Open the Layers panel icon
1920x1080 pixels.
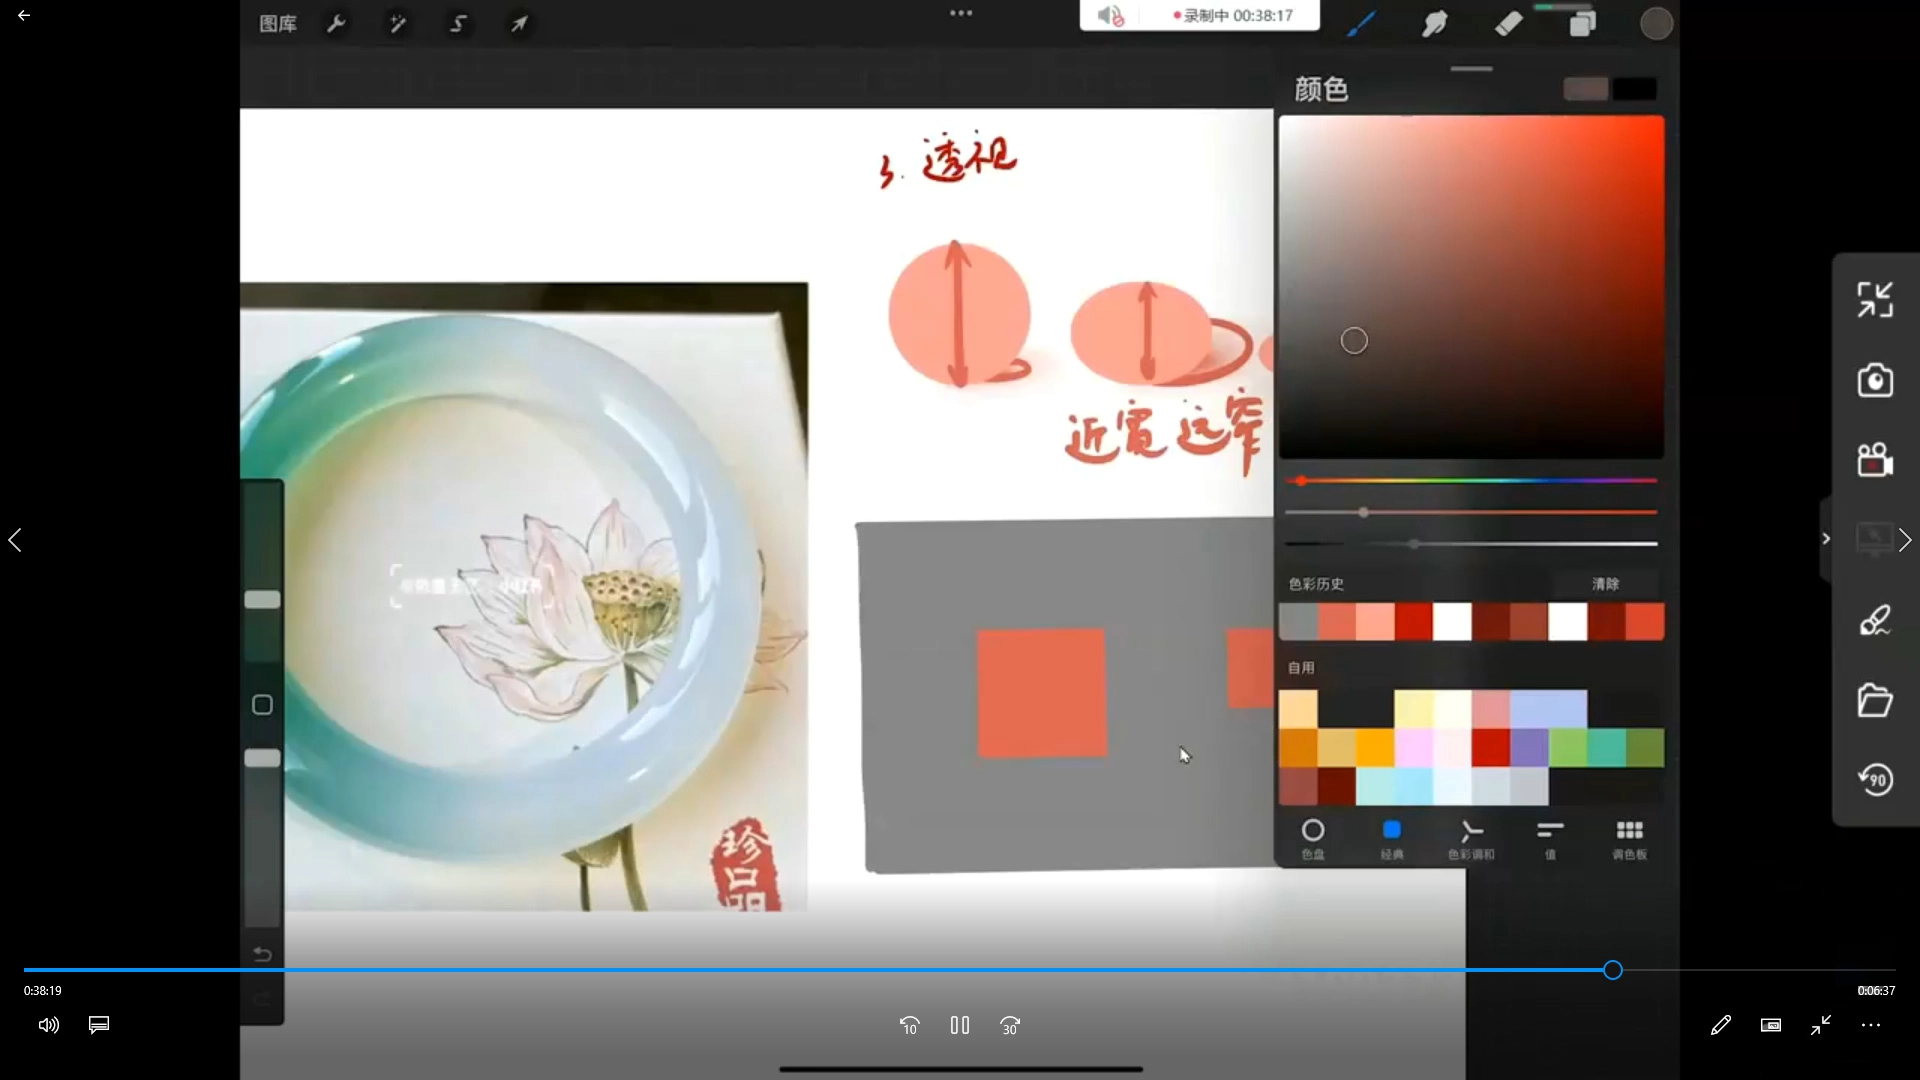(1582, 23)
